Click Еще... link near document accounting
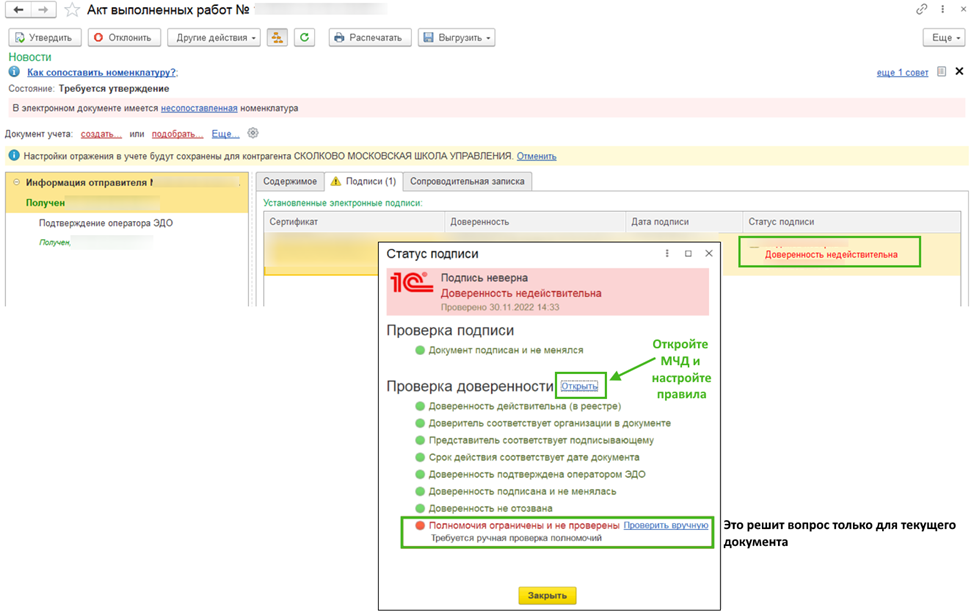 coord(225,134)
